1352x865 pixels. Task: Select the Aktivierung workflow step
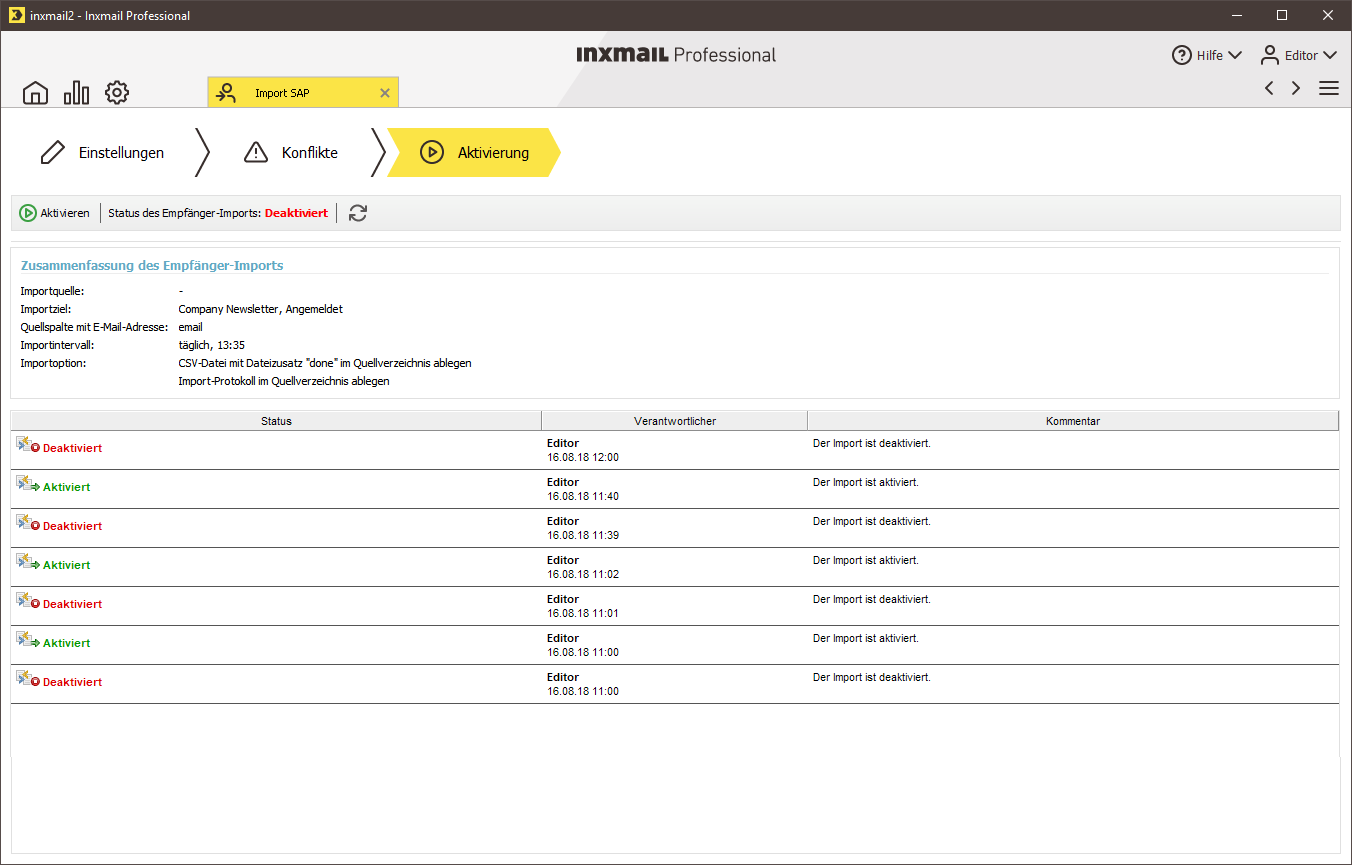(474, 153)
